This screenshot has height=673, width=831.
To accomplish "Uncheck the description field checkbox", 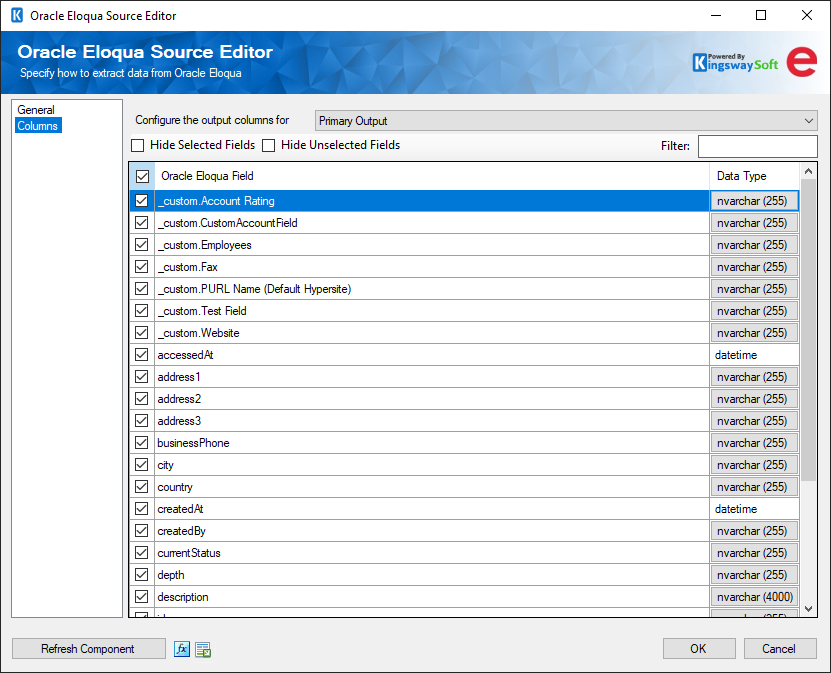I will (x=142, y=597).
